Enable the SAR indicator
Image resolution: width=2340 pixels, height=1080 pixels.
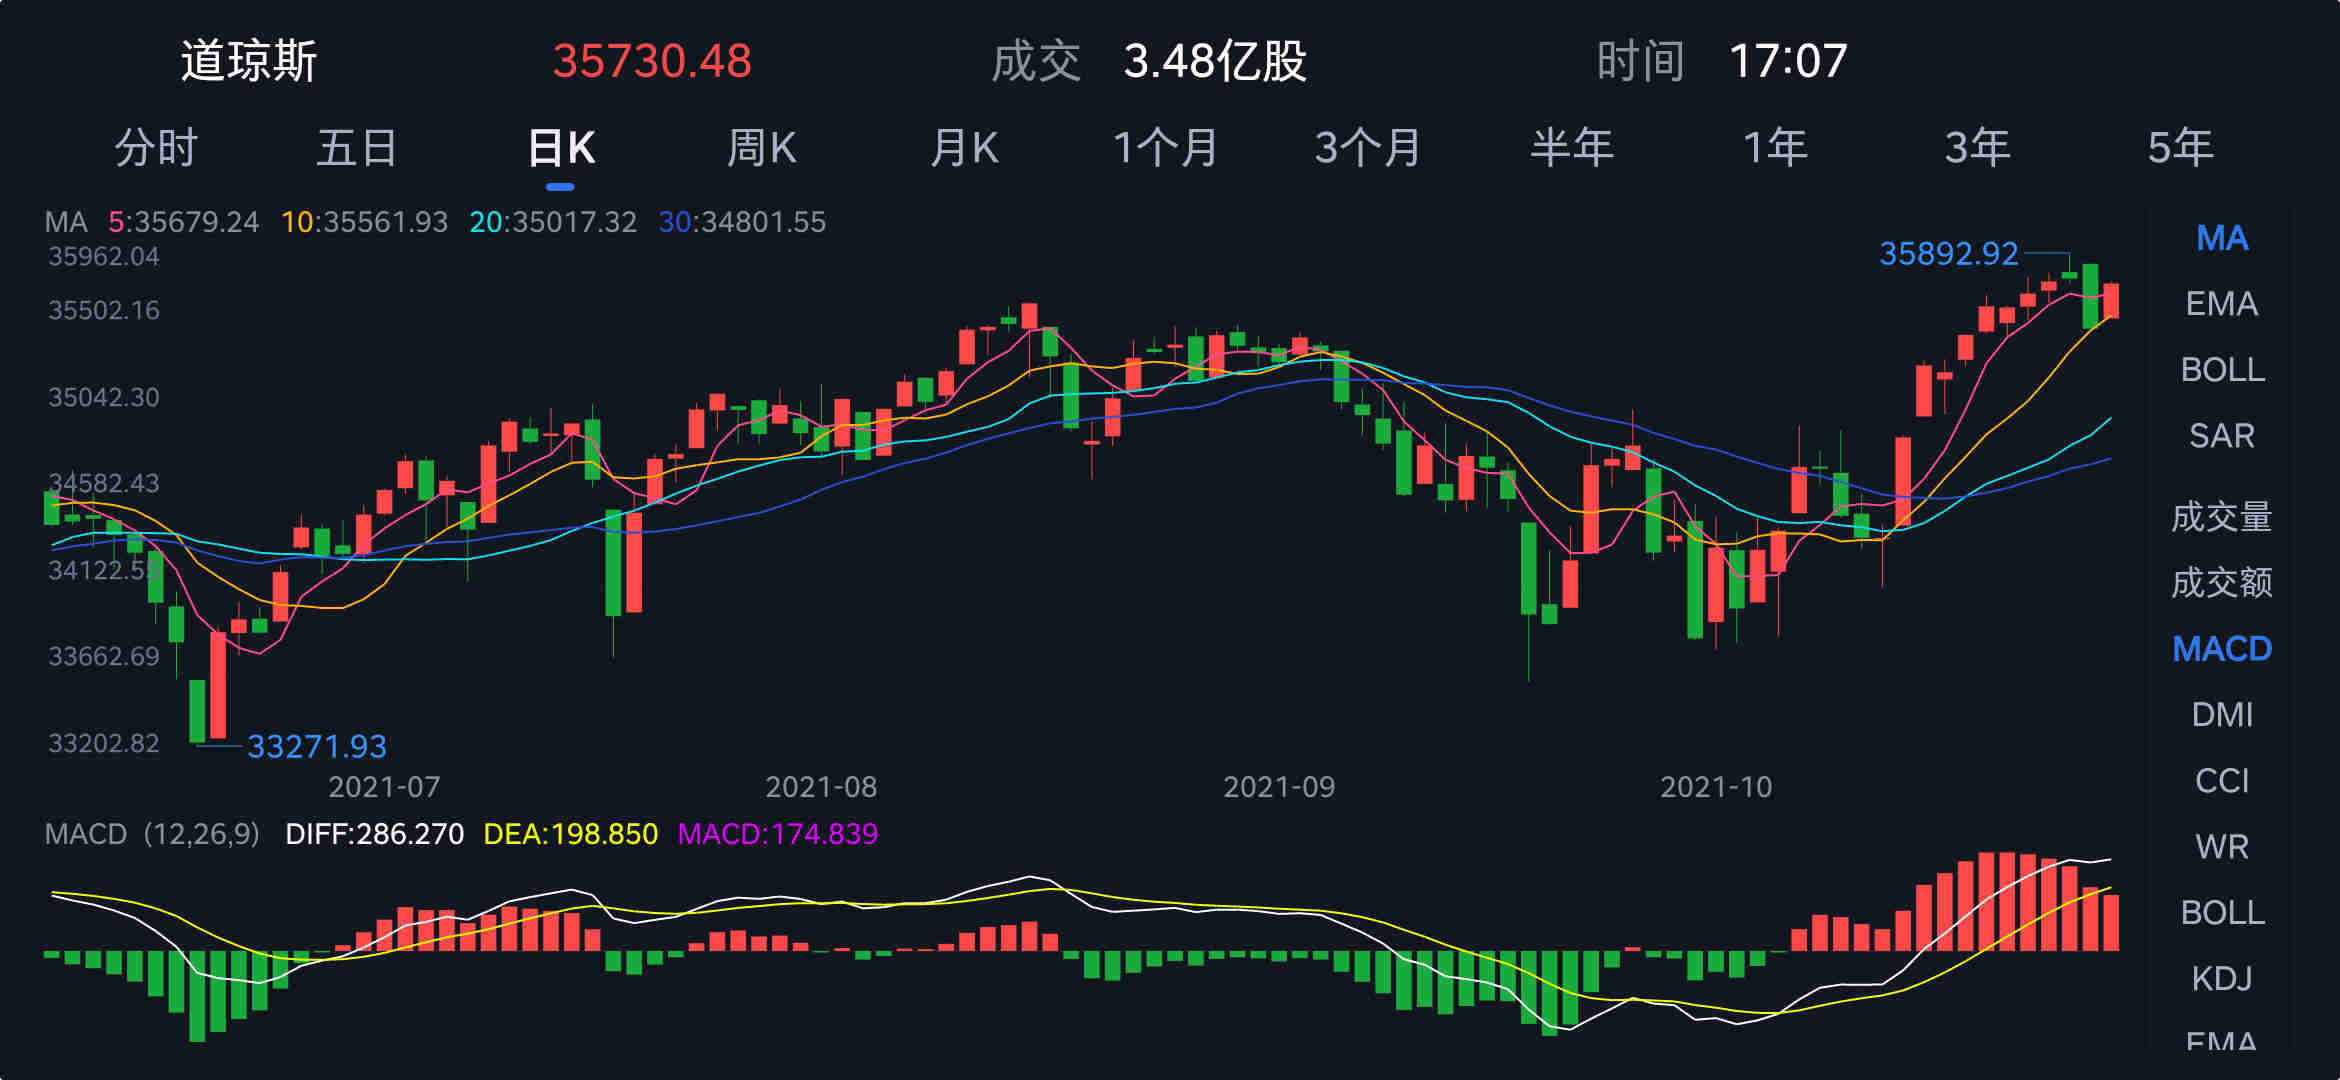pos(2222,435)
